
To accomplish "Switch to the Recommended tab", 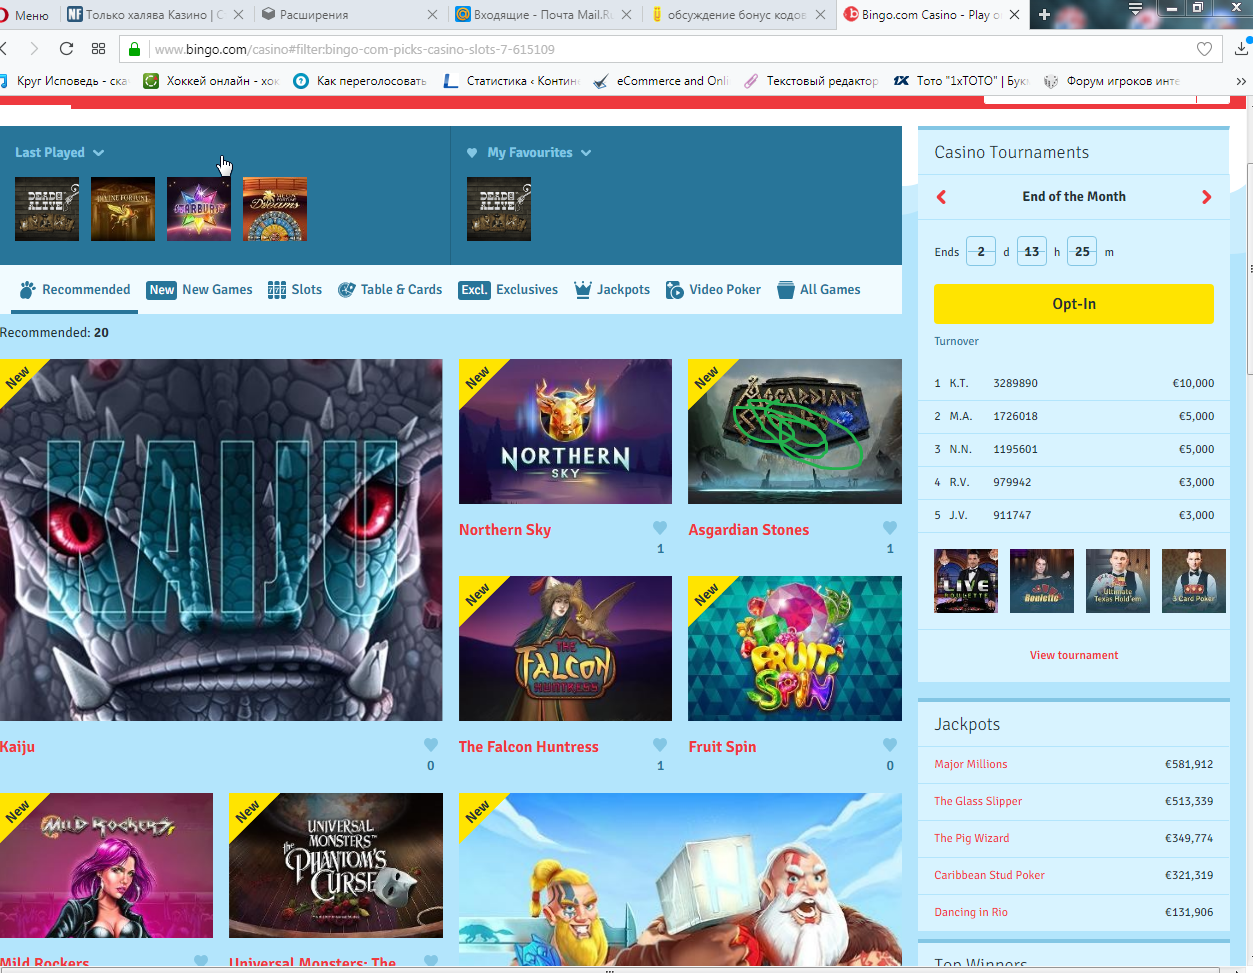I will 75,290.
